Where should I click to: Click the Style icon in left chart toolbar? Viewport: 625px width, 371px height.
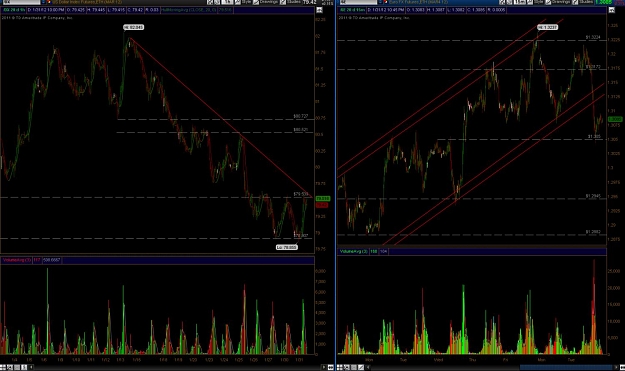coord(238,2)
